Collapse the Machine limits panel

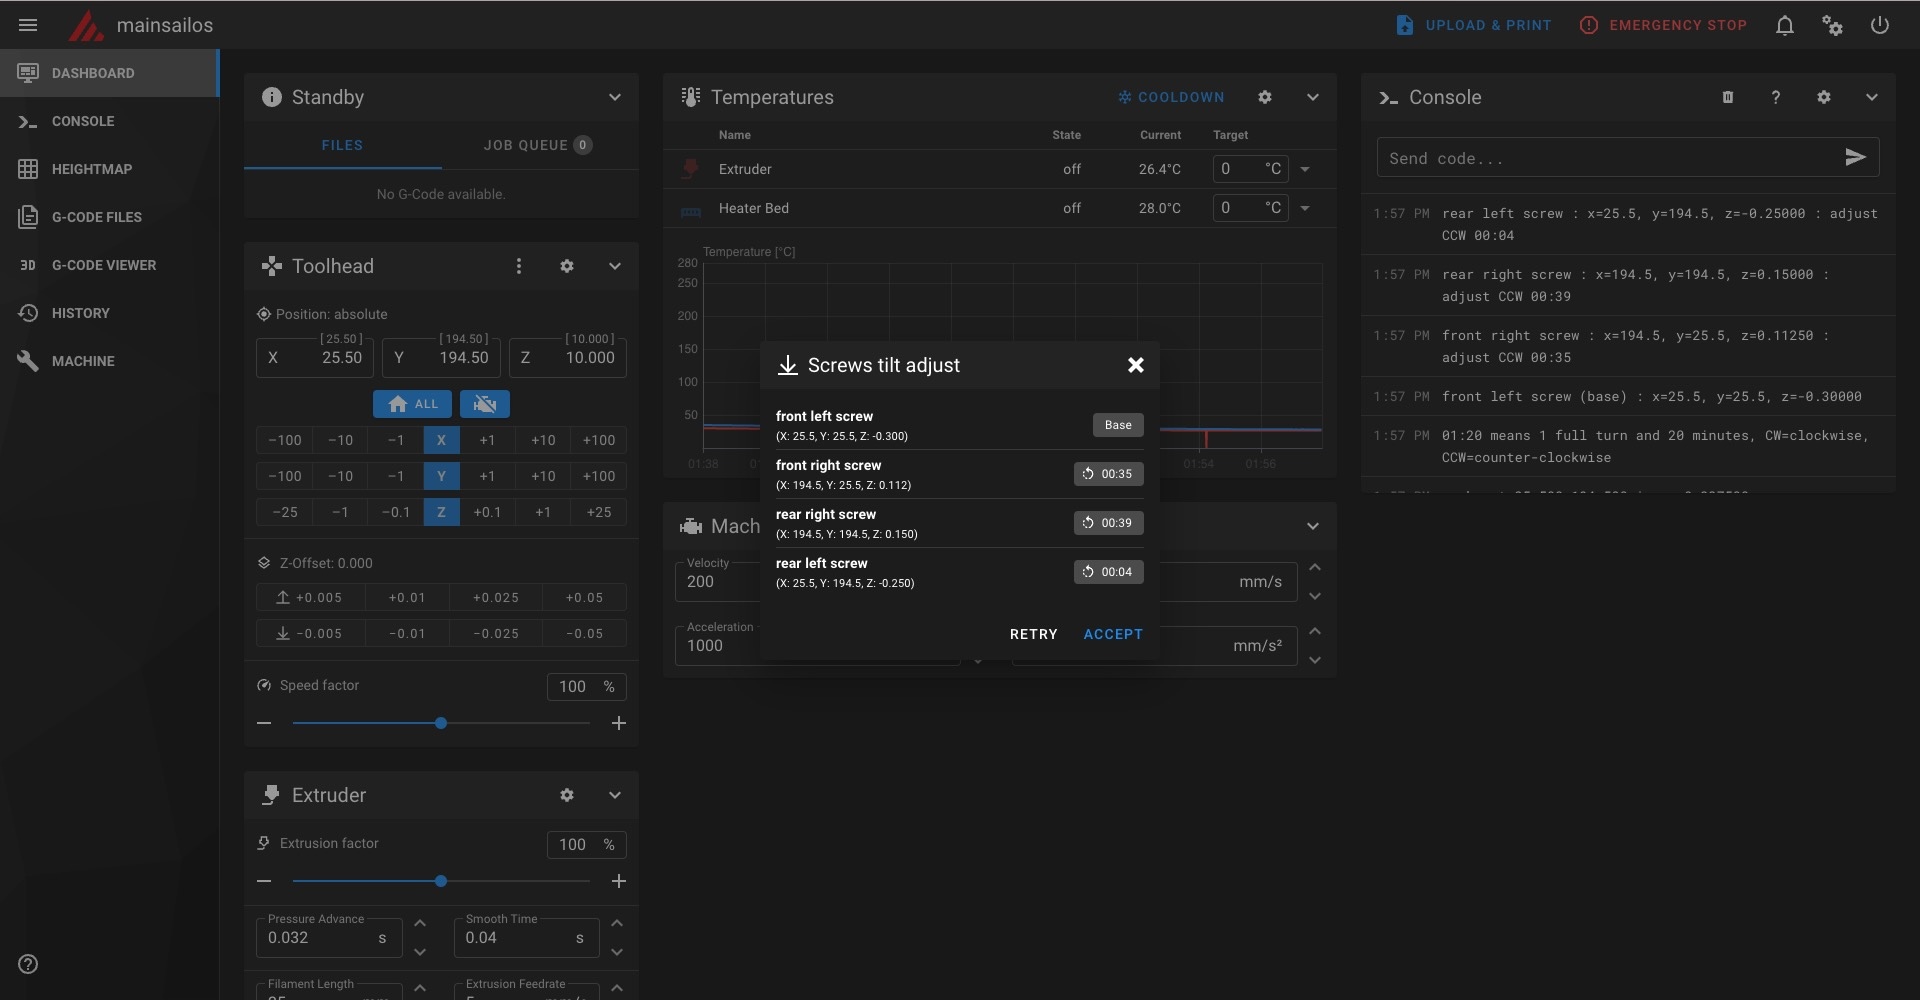[x=1313, y=526]
